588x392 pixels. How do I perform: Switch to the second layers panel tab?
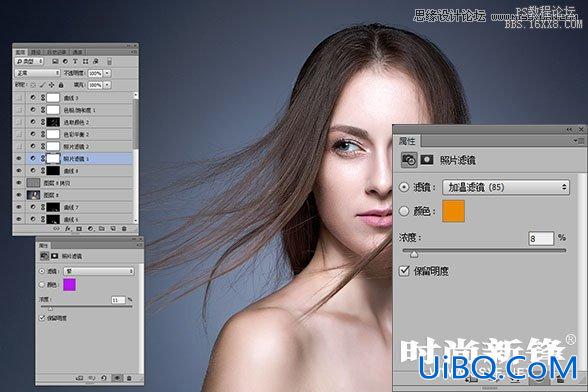36,52
